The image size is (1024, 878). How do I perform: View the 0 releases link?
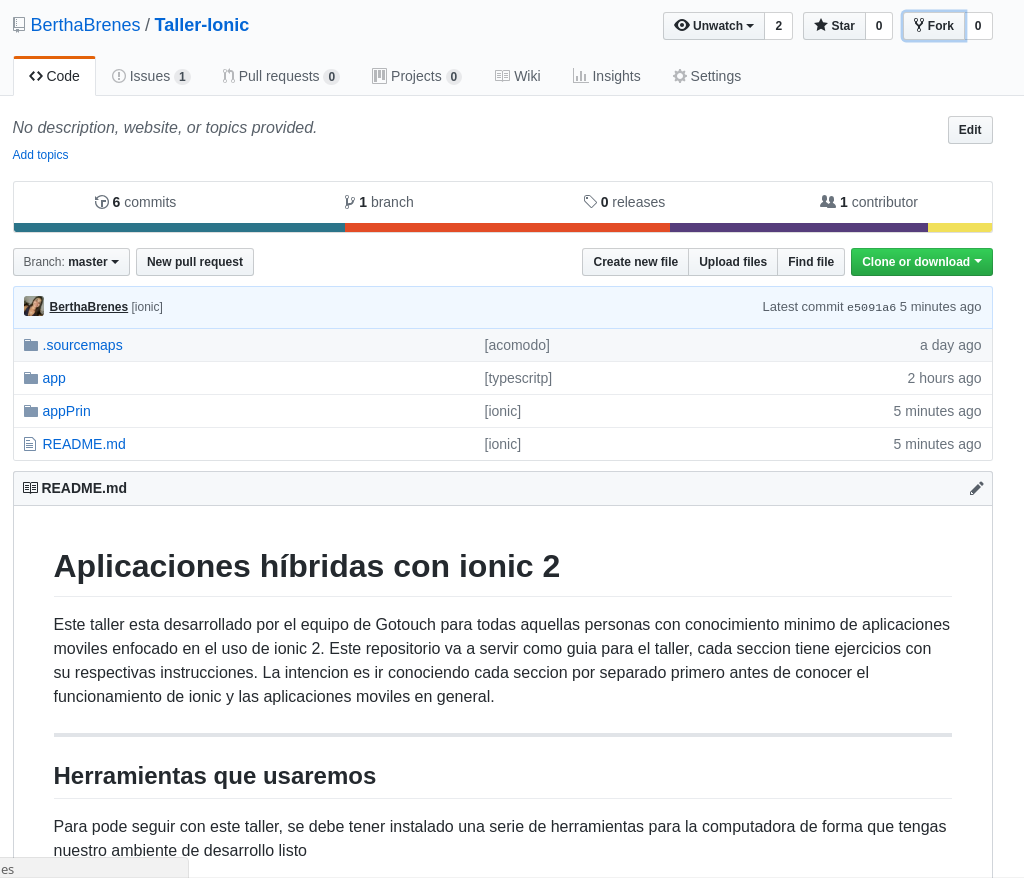tap(624, 202)
